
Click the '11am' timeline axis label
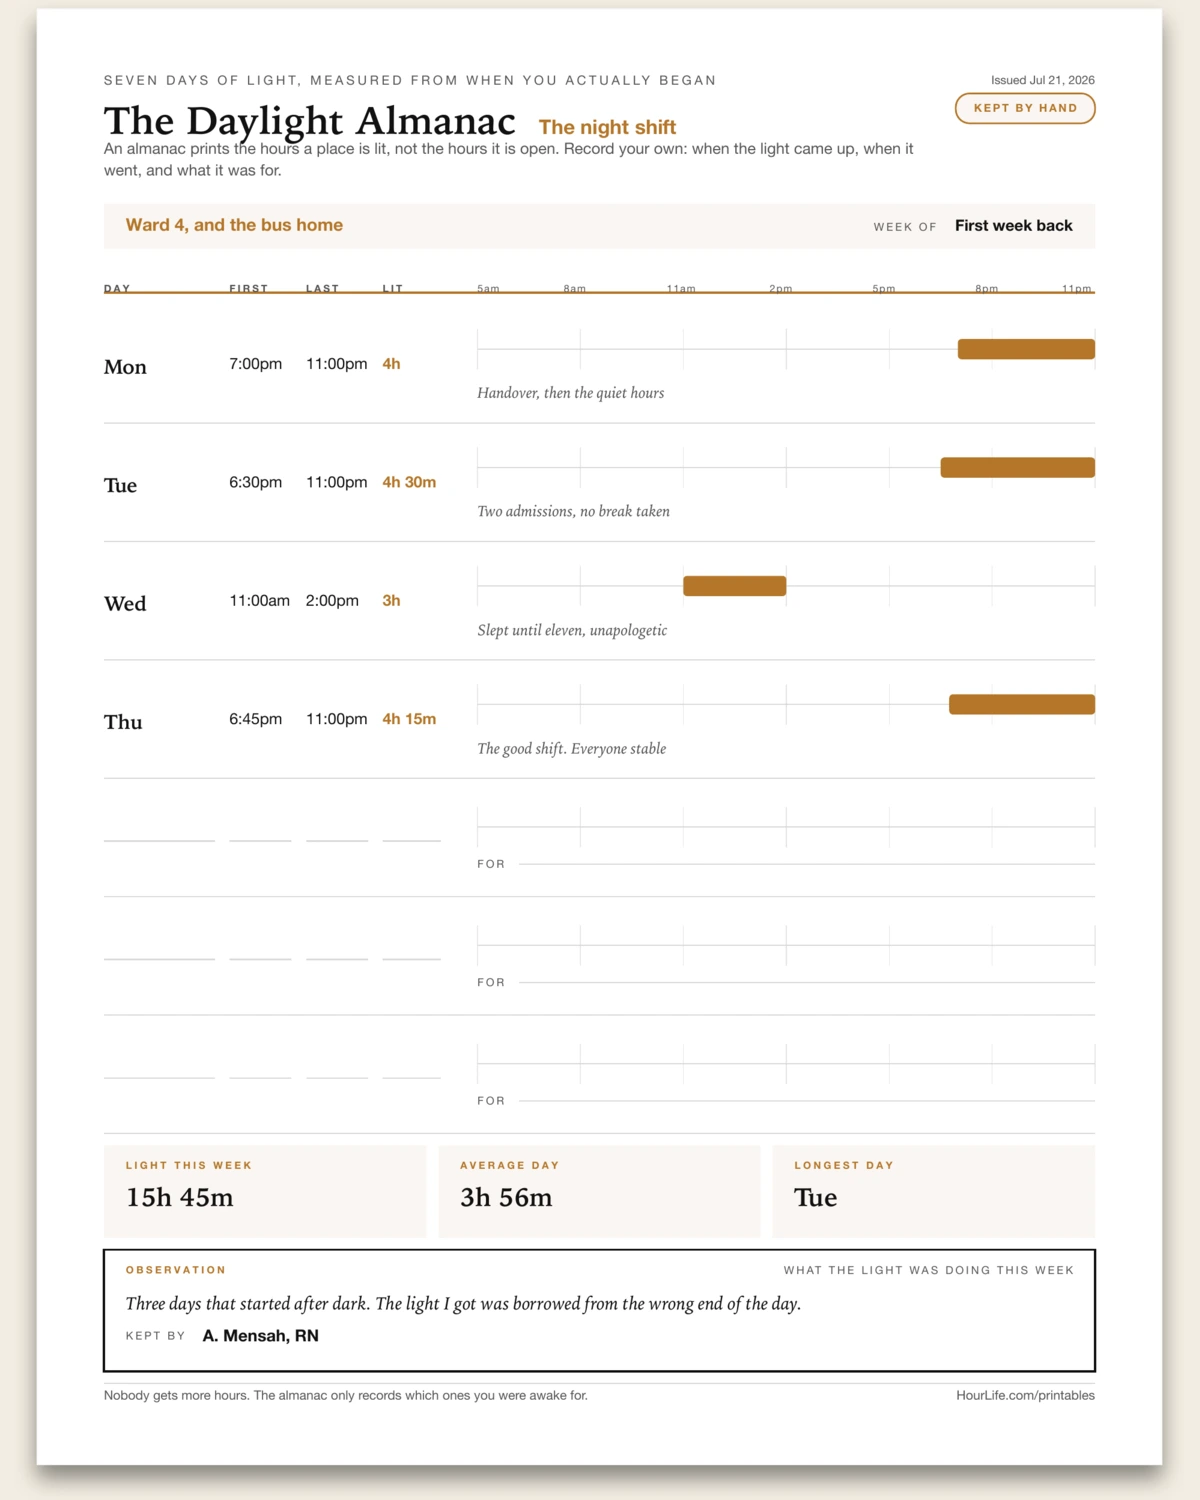pos(681,288)
